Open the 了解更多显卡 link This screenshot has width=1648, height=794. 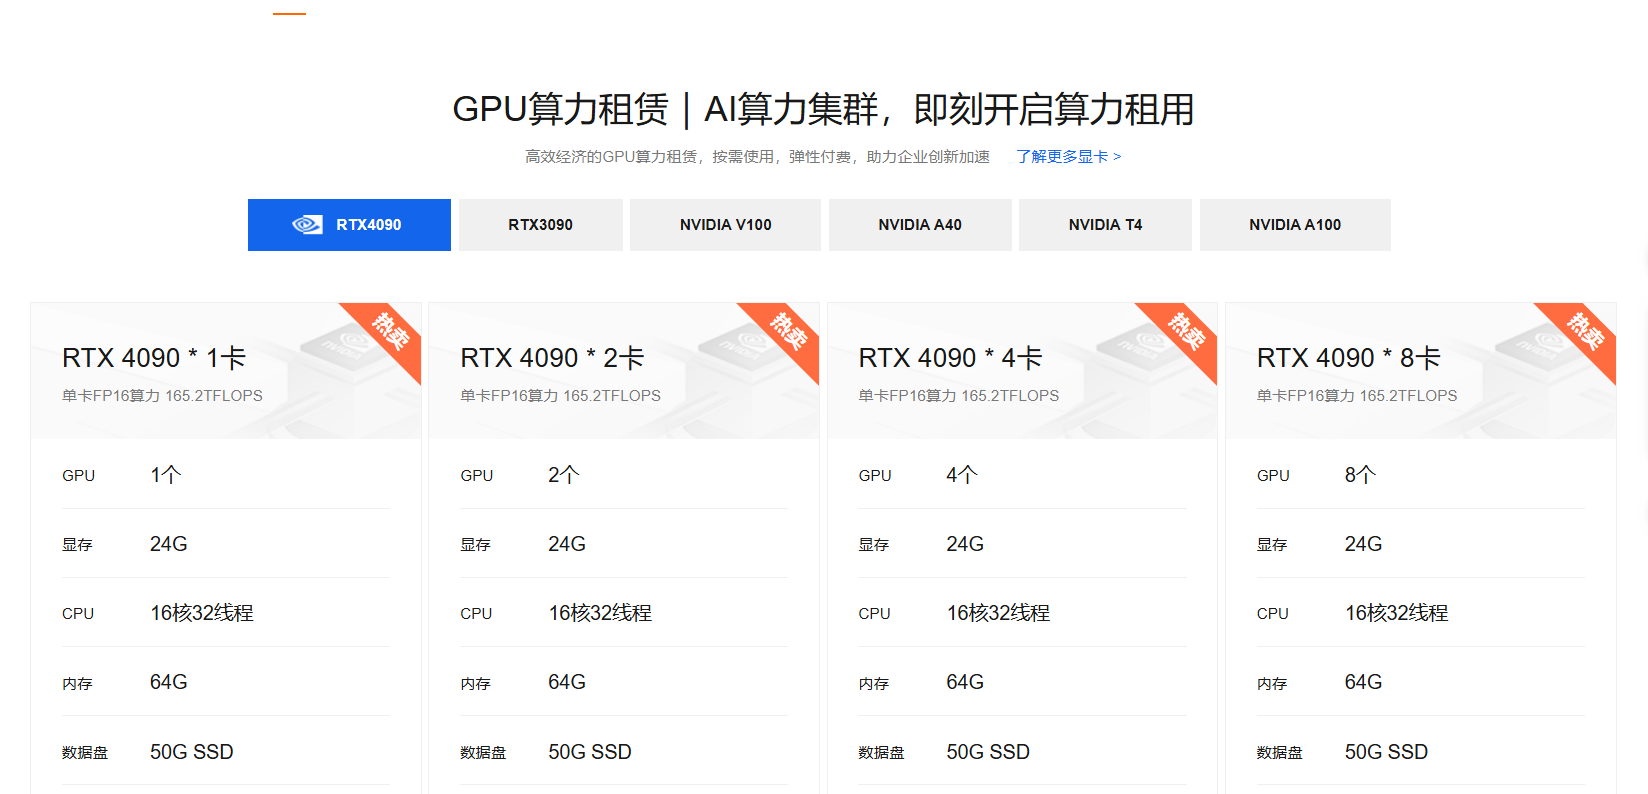[x=1068, y=157]
